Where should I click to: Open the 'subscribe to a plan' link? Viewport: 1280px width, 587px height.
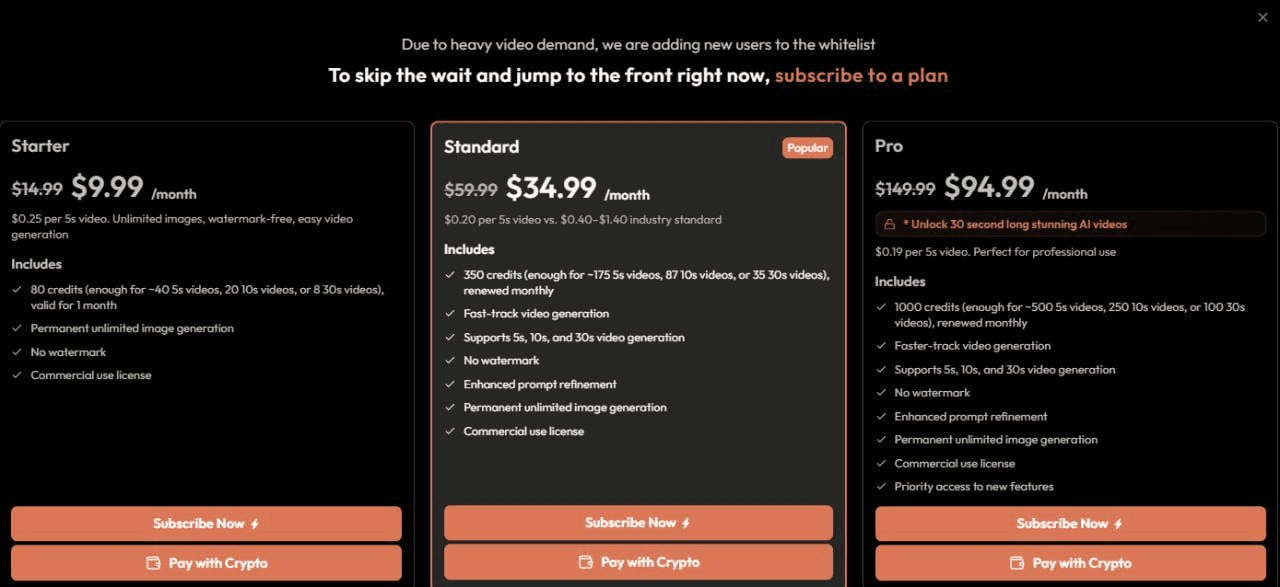[x=861, y=75]
